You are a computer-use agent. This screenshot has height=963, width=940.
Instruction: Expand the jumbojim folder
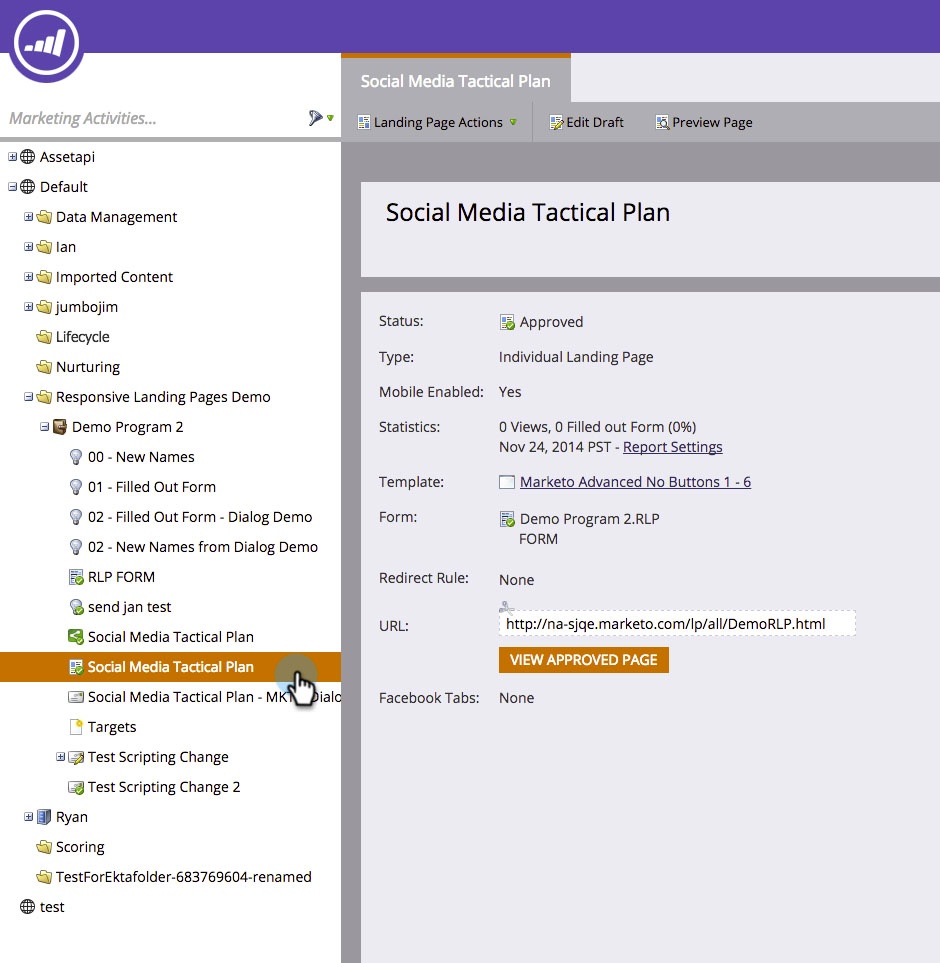(28, 306)
